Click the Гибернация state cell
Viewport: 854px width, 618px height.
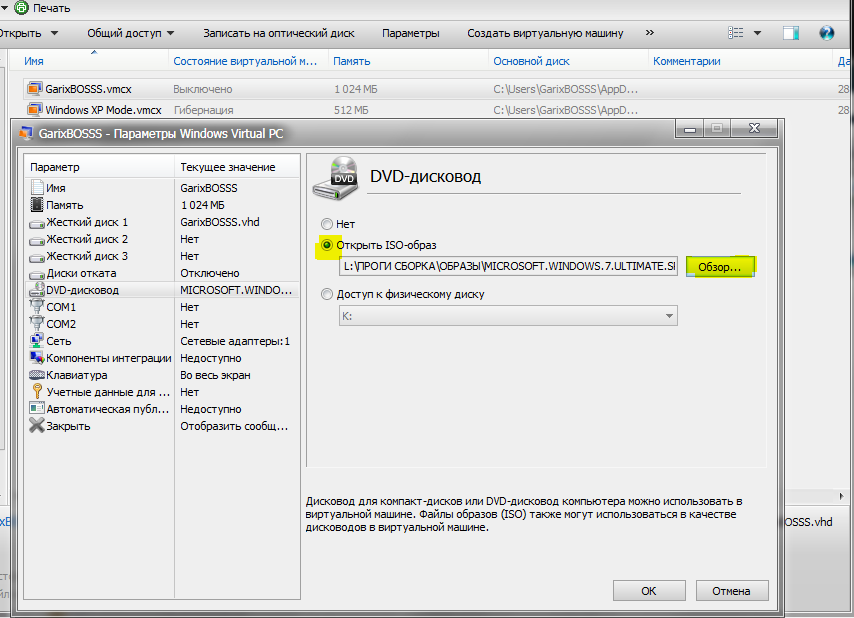(203, 110)
